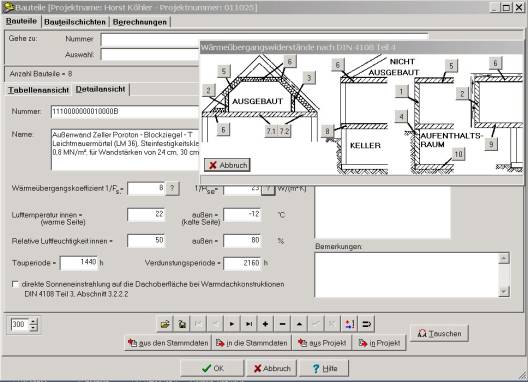528x382 pixels.
Task: Select the Detailansicht tab
Action: click(100, 89)
